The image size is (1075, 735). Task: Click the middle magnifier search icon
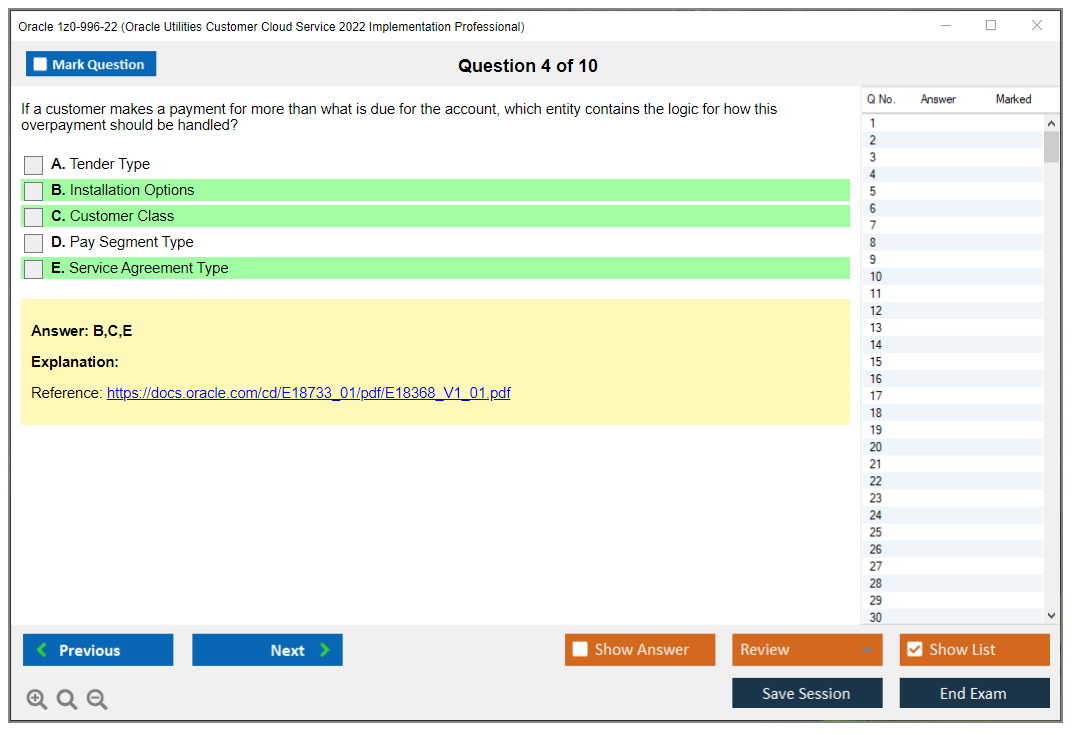66,699
